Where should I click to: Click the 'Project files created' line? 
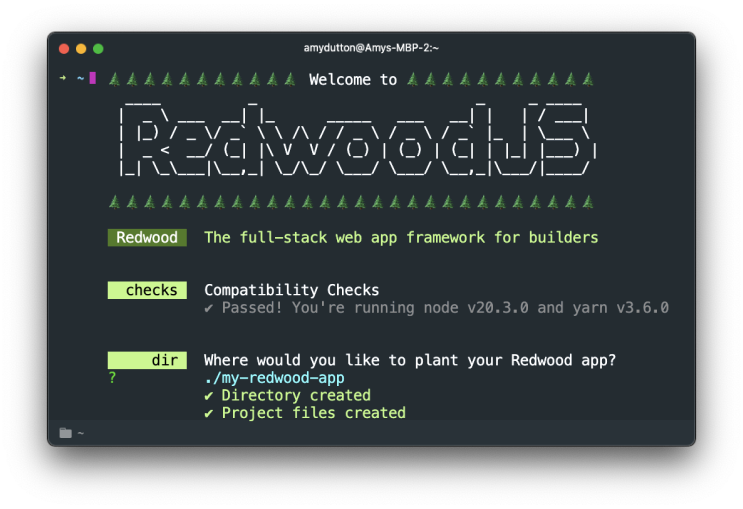[x=305, y=413]
